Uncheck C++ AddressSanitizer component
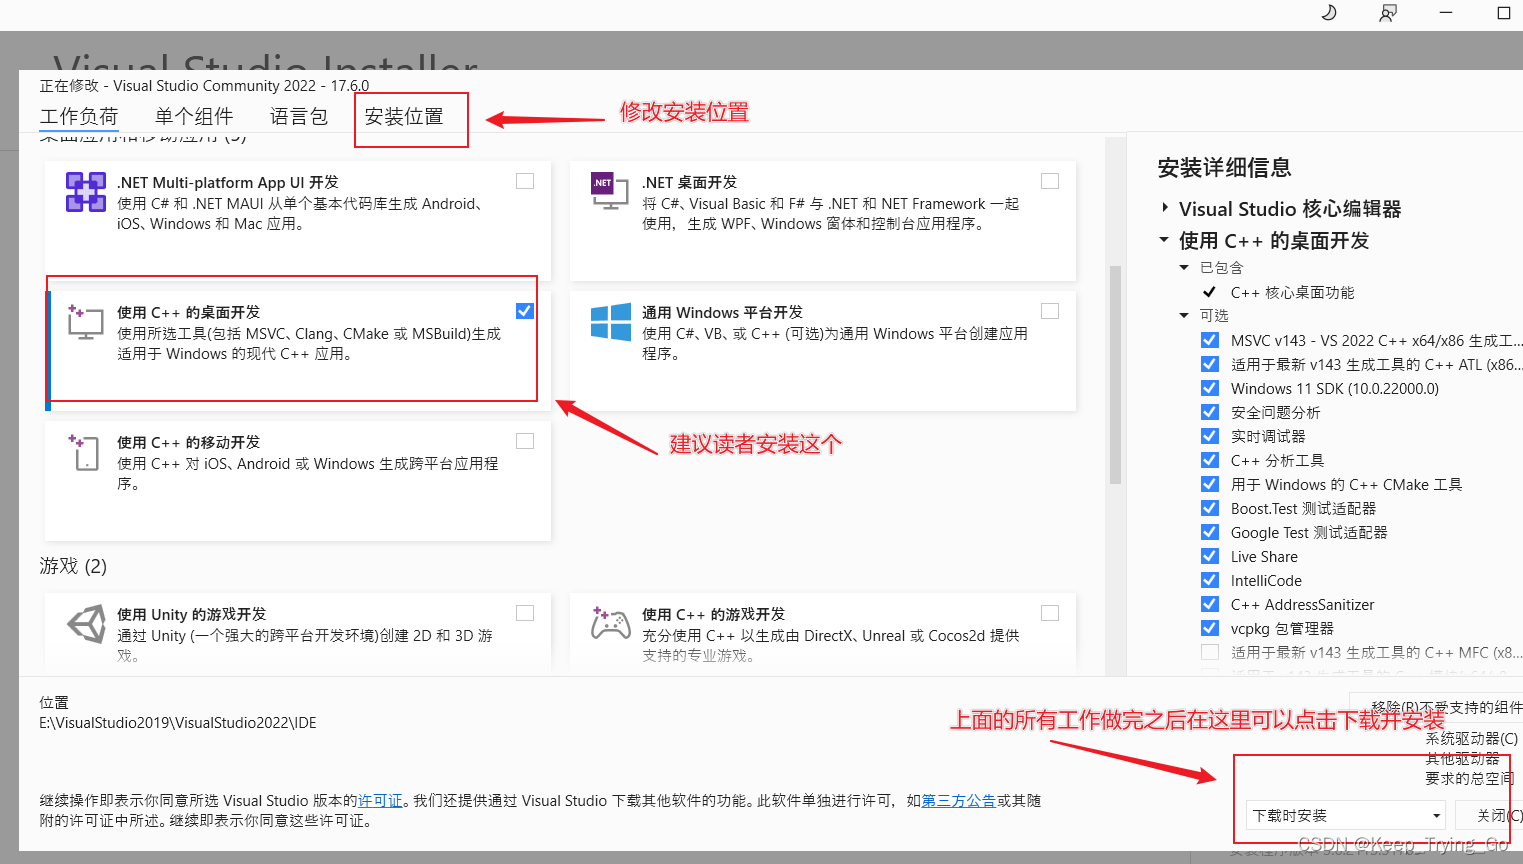1523x864 pixels. 1210,604
